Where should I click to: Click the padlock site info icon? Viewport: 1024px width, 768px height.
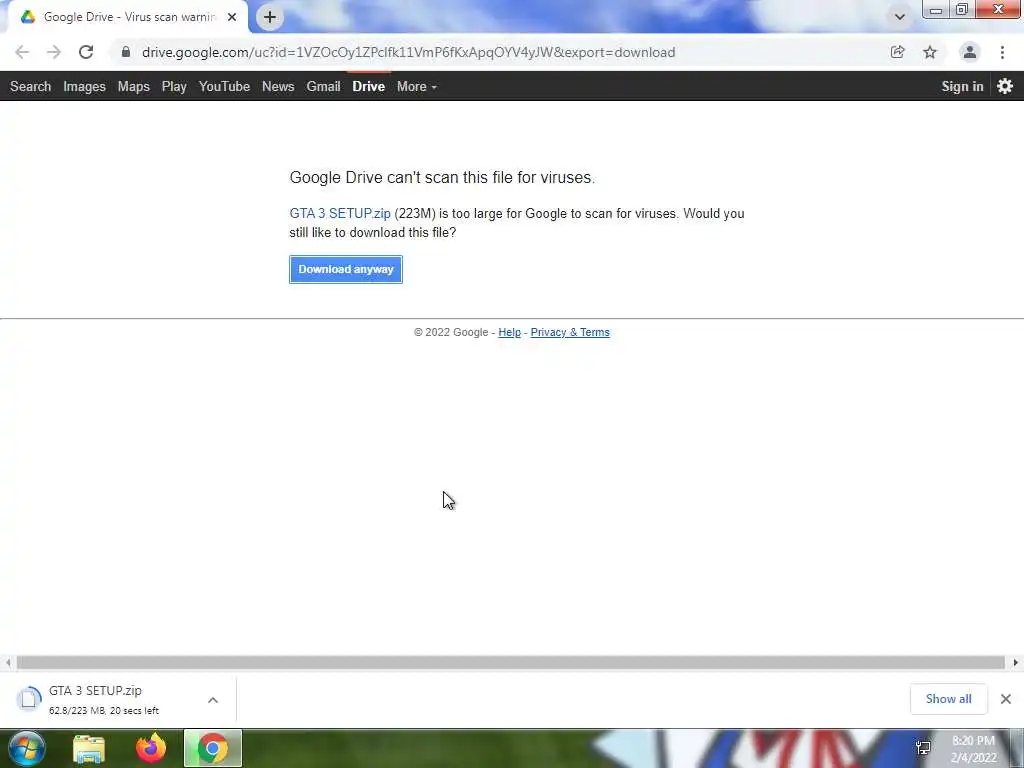point(126,52)
